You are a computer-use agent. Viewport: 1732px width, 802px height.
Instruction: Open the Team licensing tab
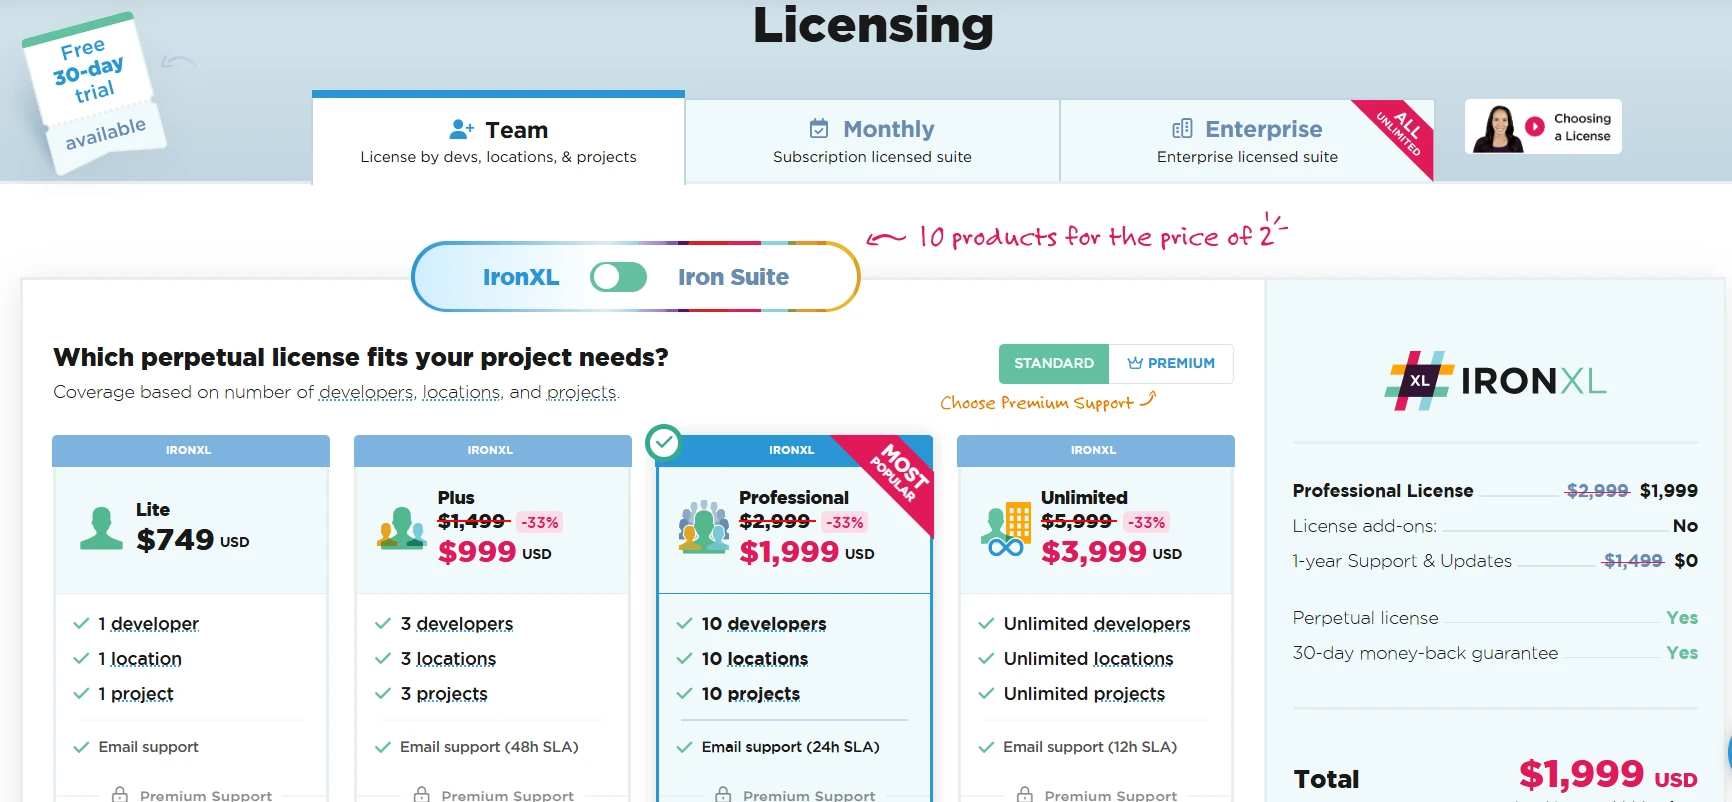(x=498, y=141)
